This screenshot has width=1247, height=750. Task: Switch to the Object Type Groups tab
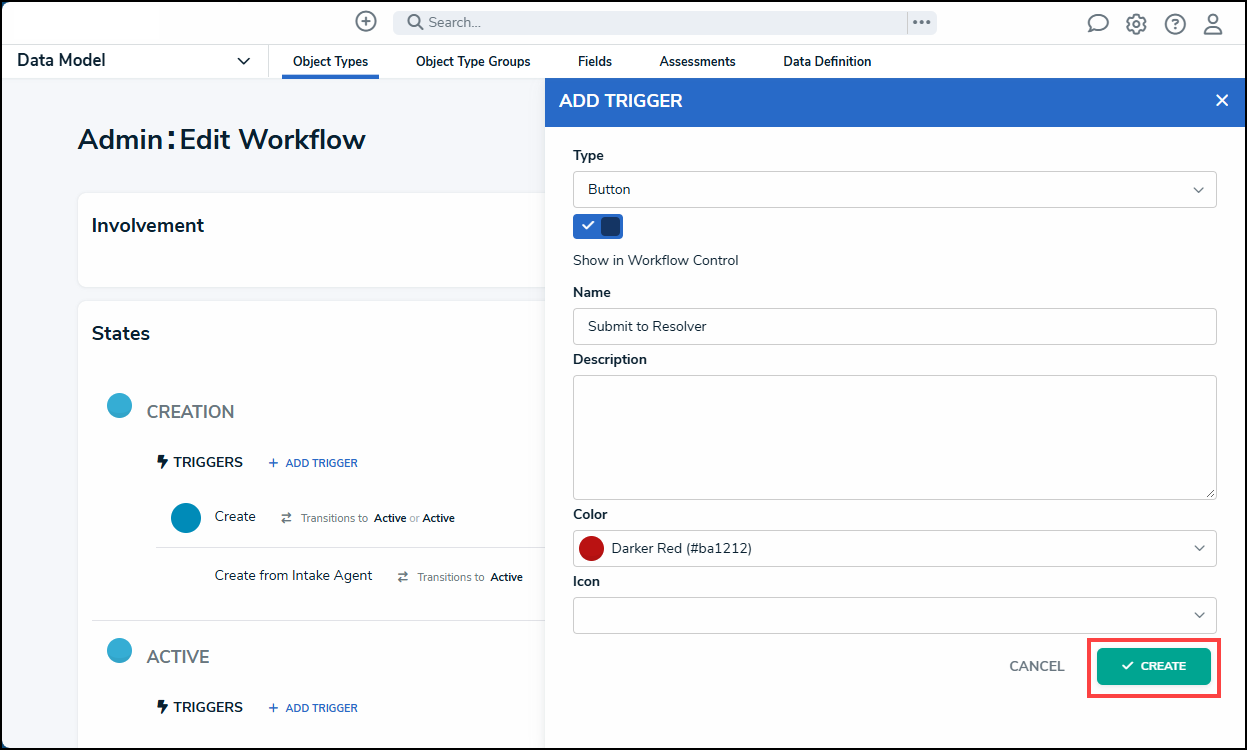coord(473,61)
